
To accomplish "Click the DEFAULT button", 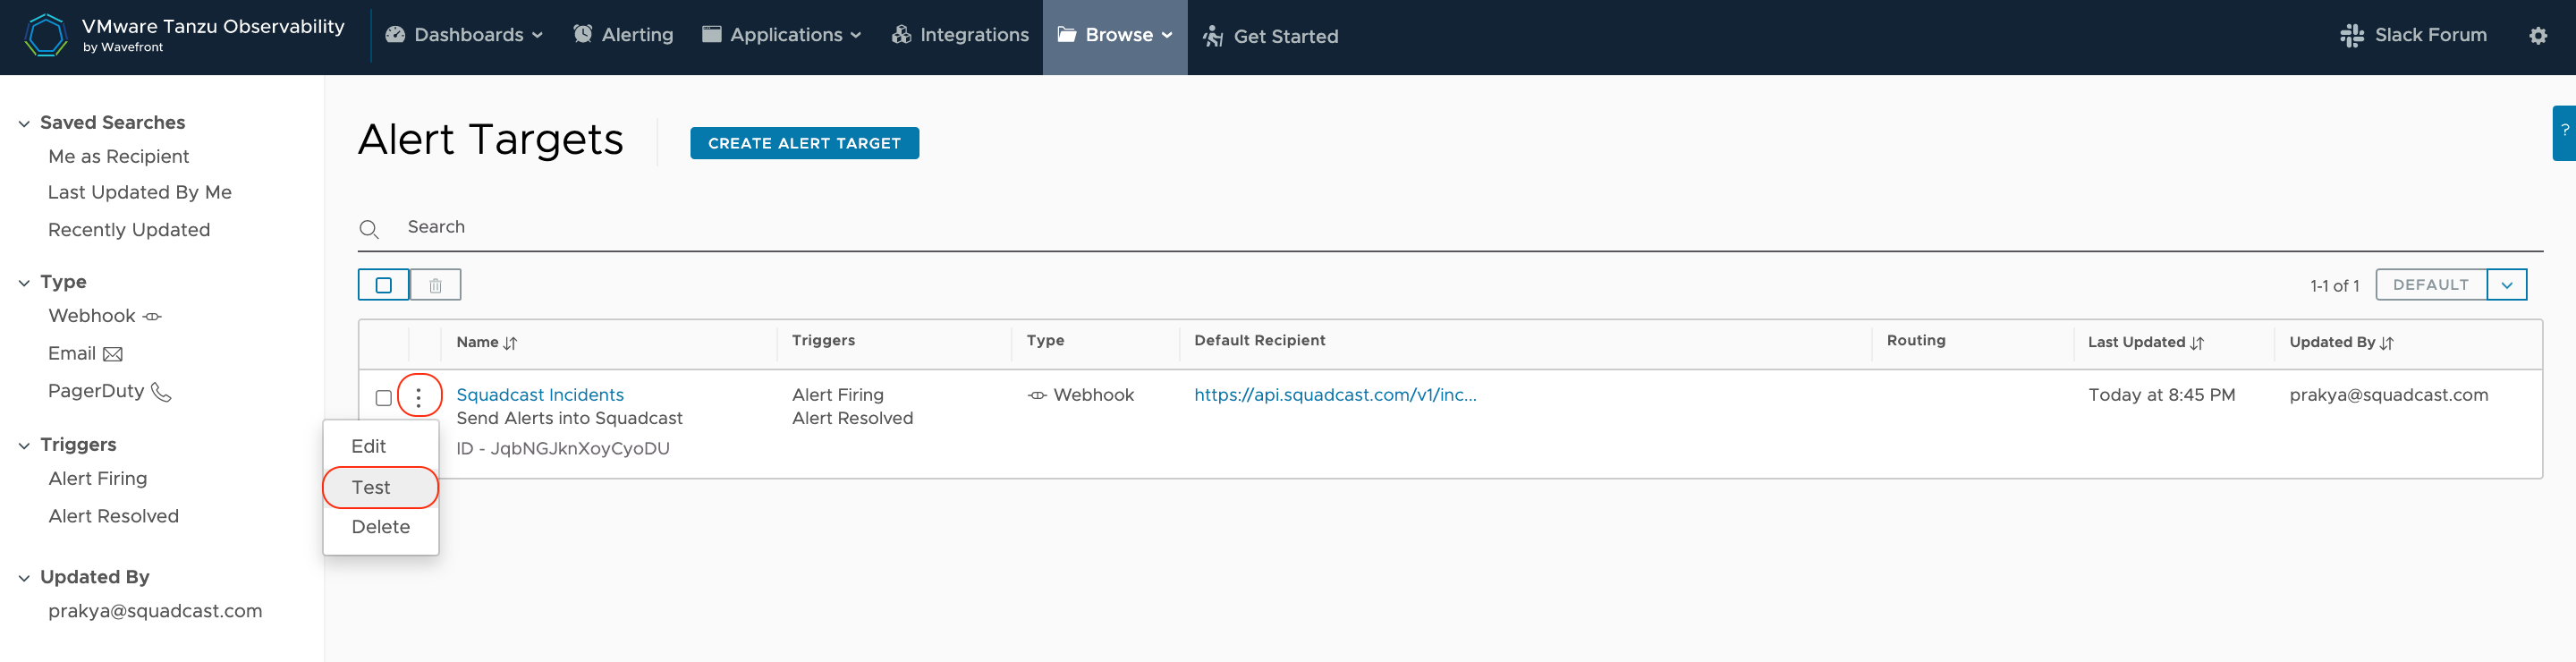I will pos(2431,285).
